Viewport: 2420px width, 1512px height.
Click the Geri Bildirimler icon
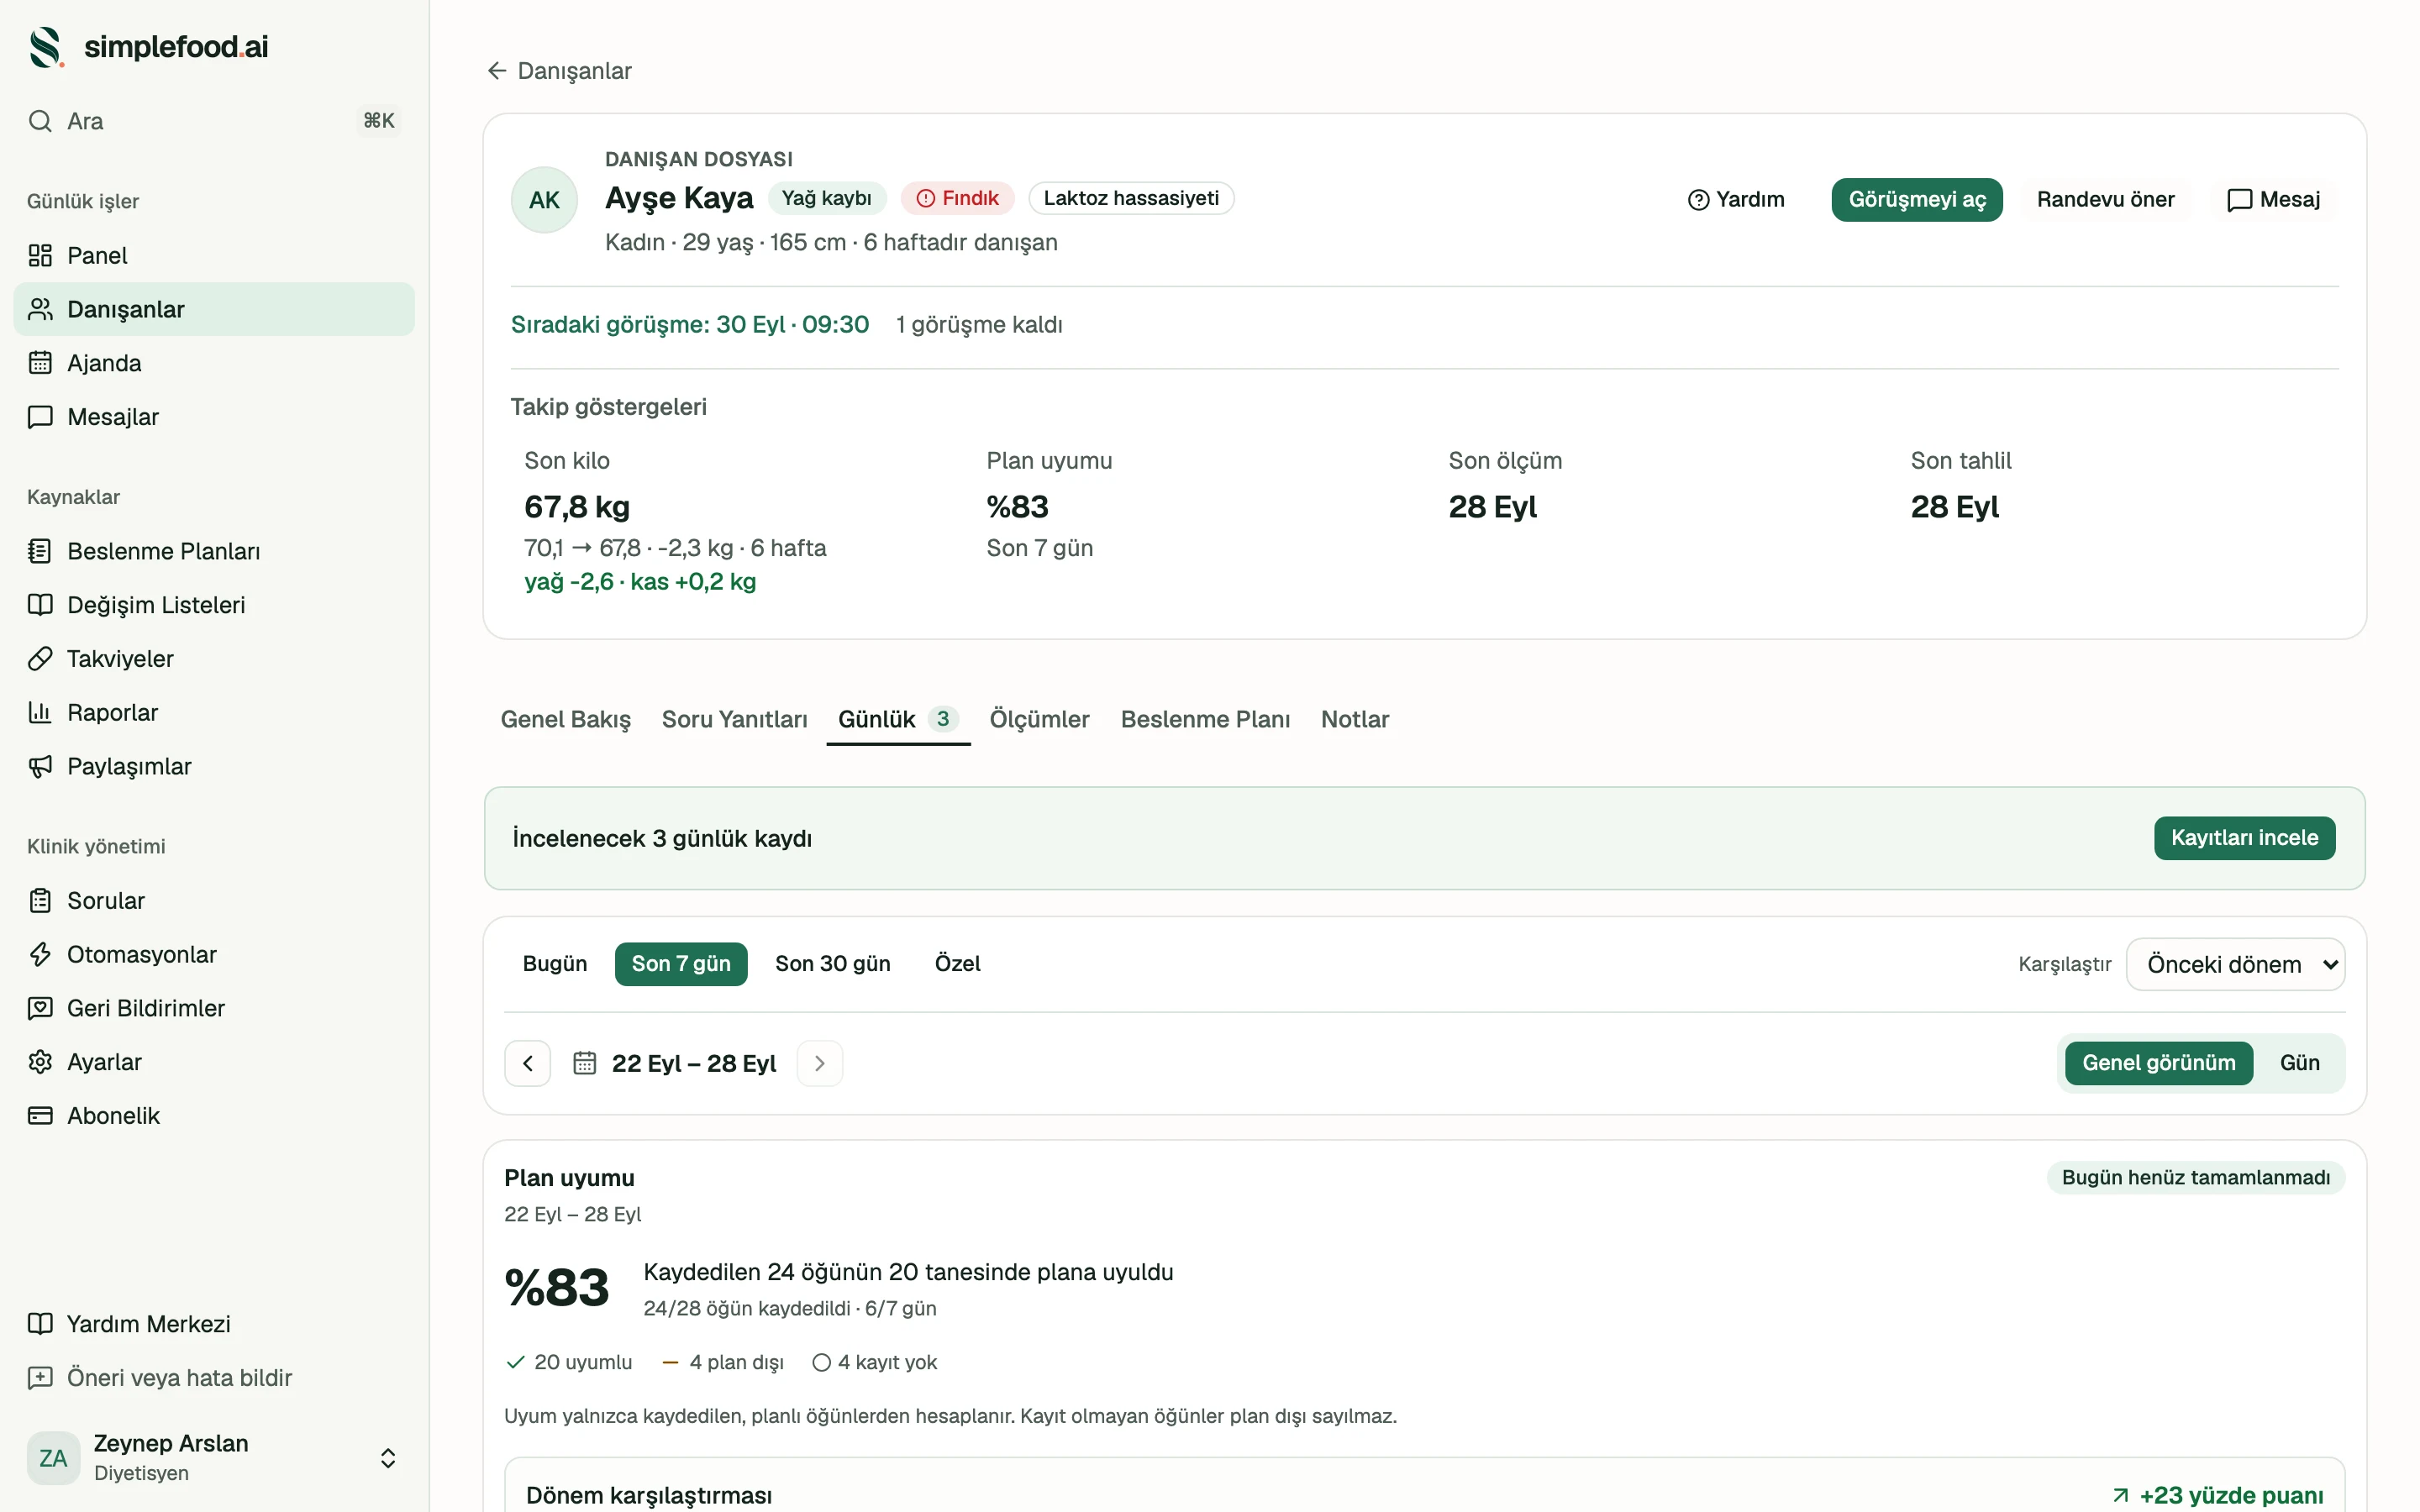click(40, 1009)
